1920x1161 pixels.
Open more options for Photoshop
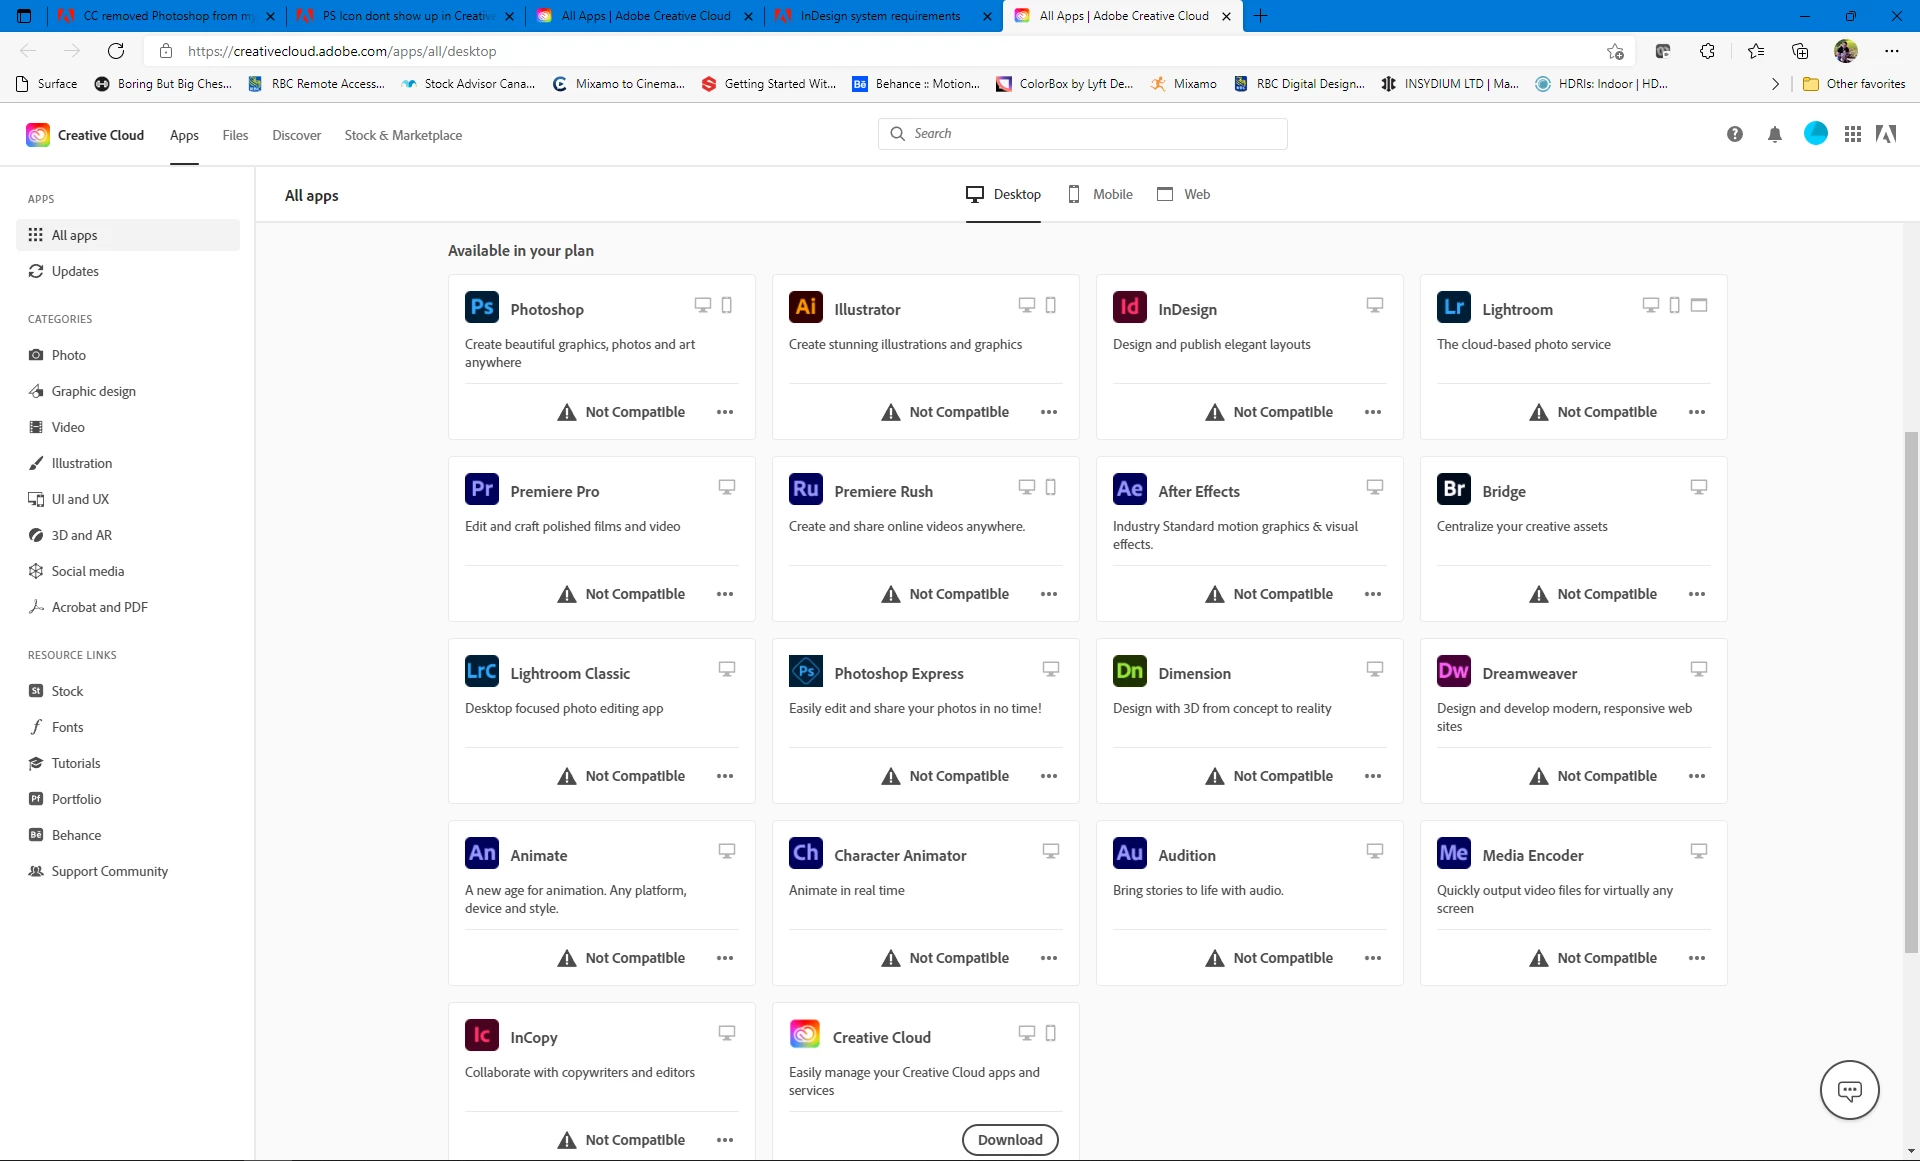[725, 412]
